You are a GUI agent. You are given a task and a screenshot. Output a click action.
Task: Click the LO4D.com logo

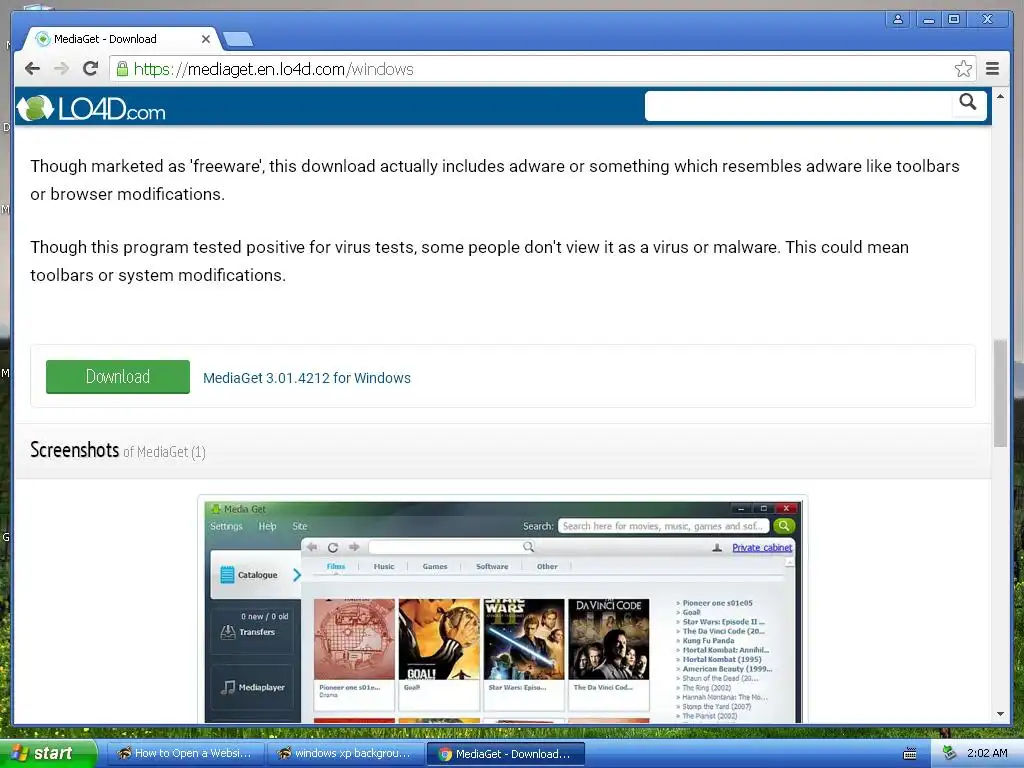tap(91, 108)
